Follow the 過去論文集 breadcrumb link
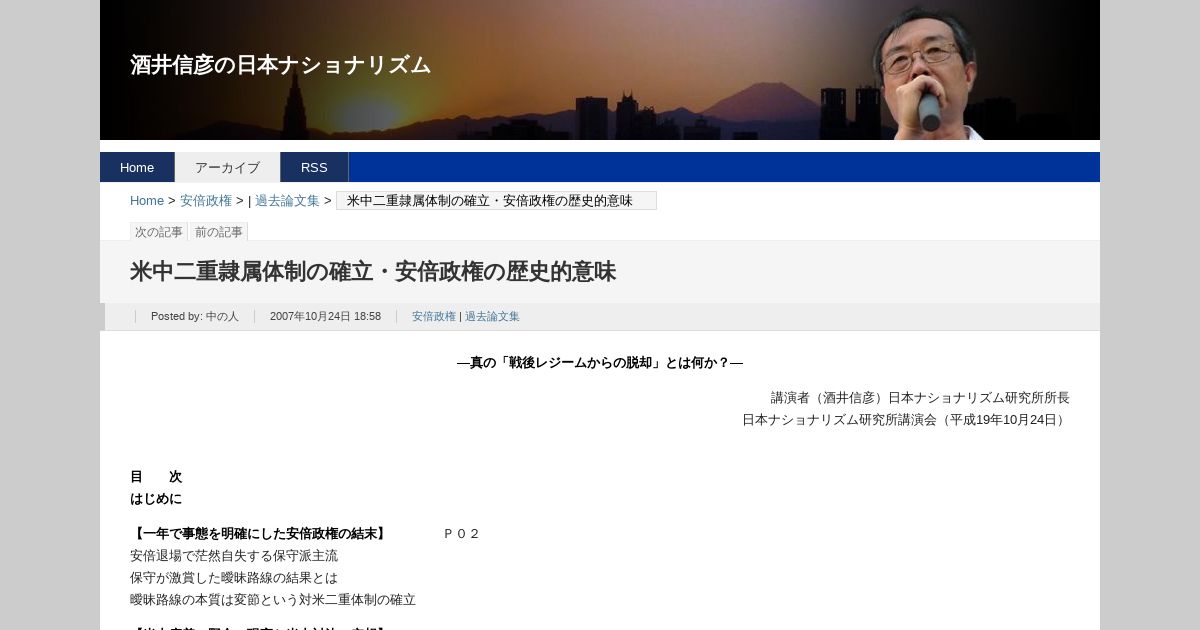Viewport: 1200px width, 630px height. coord(287,200)
